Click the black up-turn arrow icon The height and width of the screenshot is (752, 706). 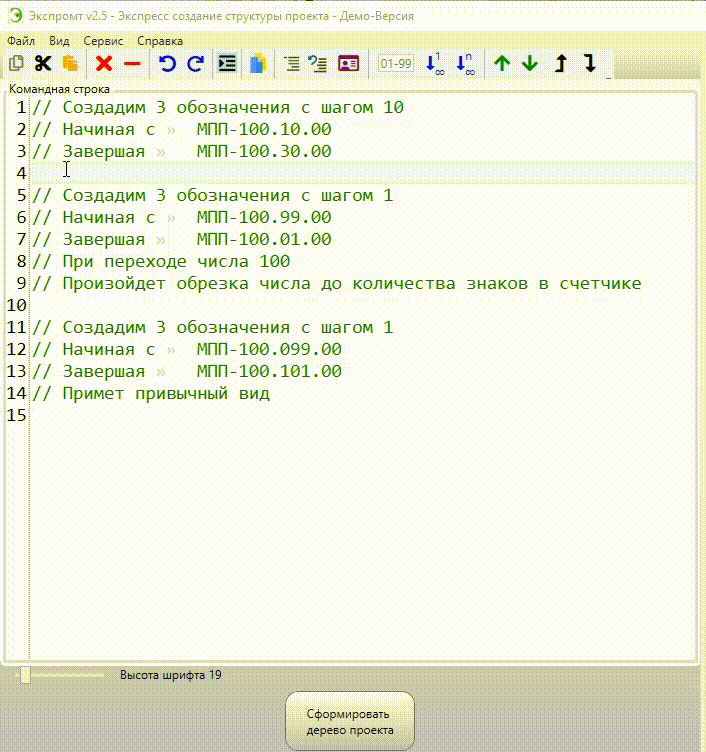(x=561, y=63)
